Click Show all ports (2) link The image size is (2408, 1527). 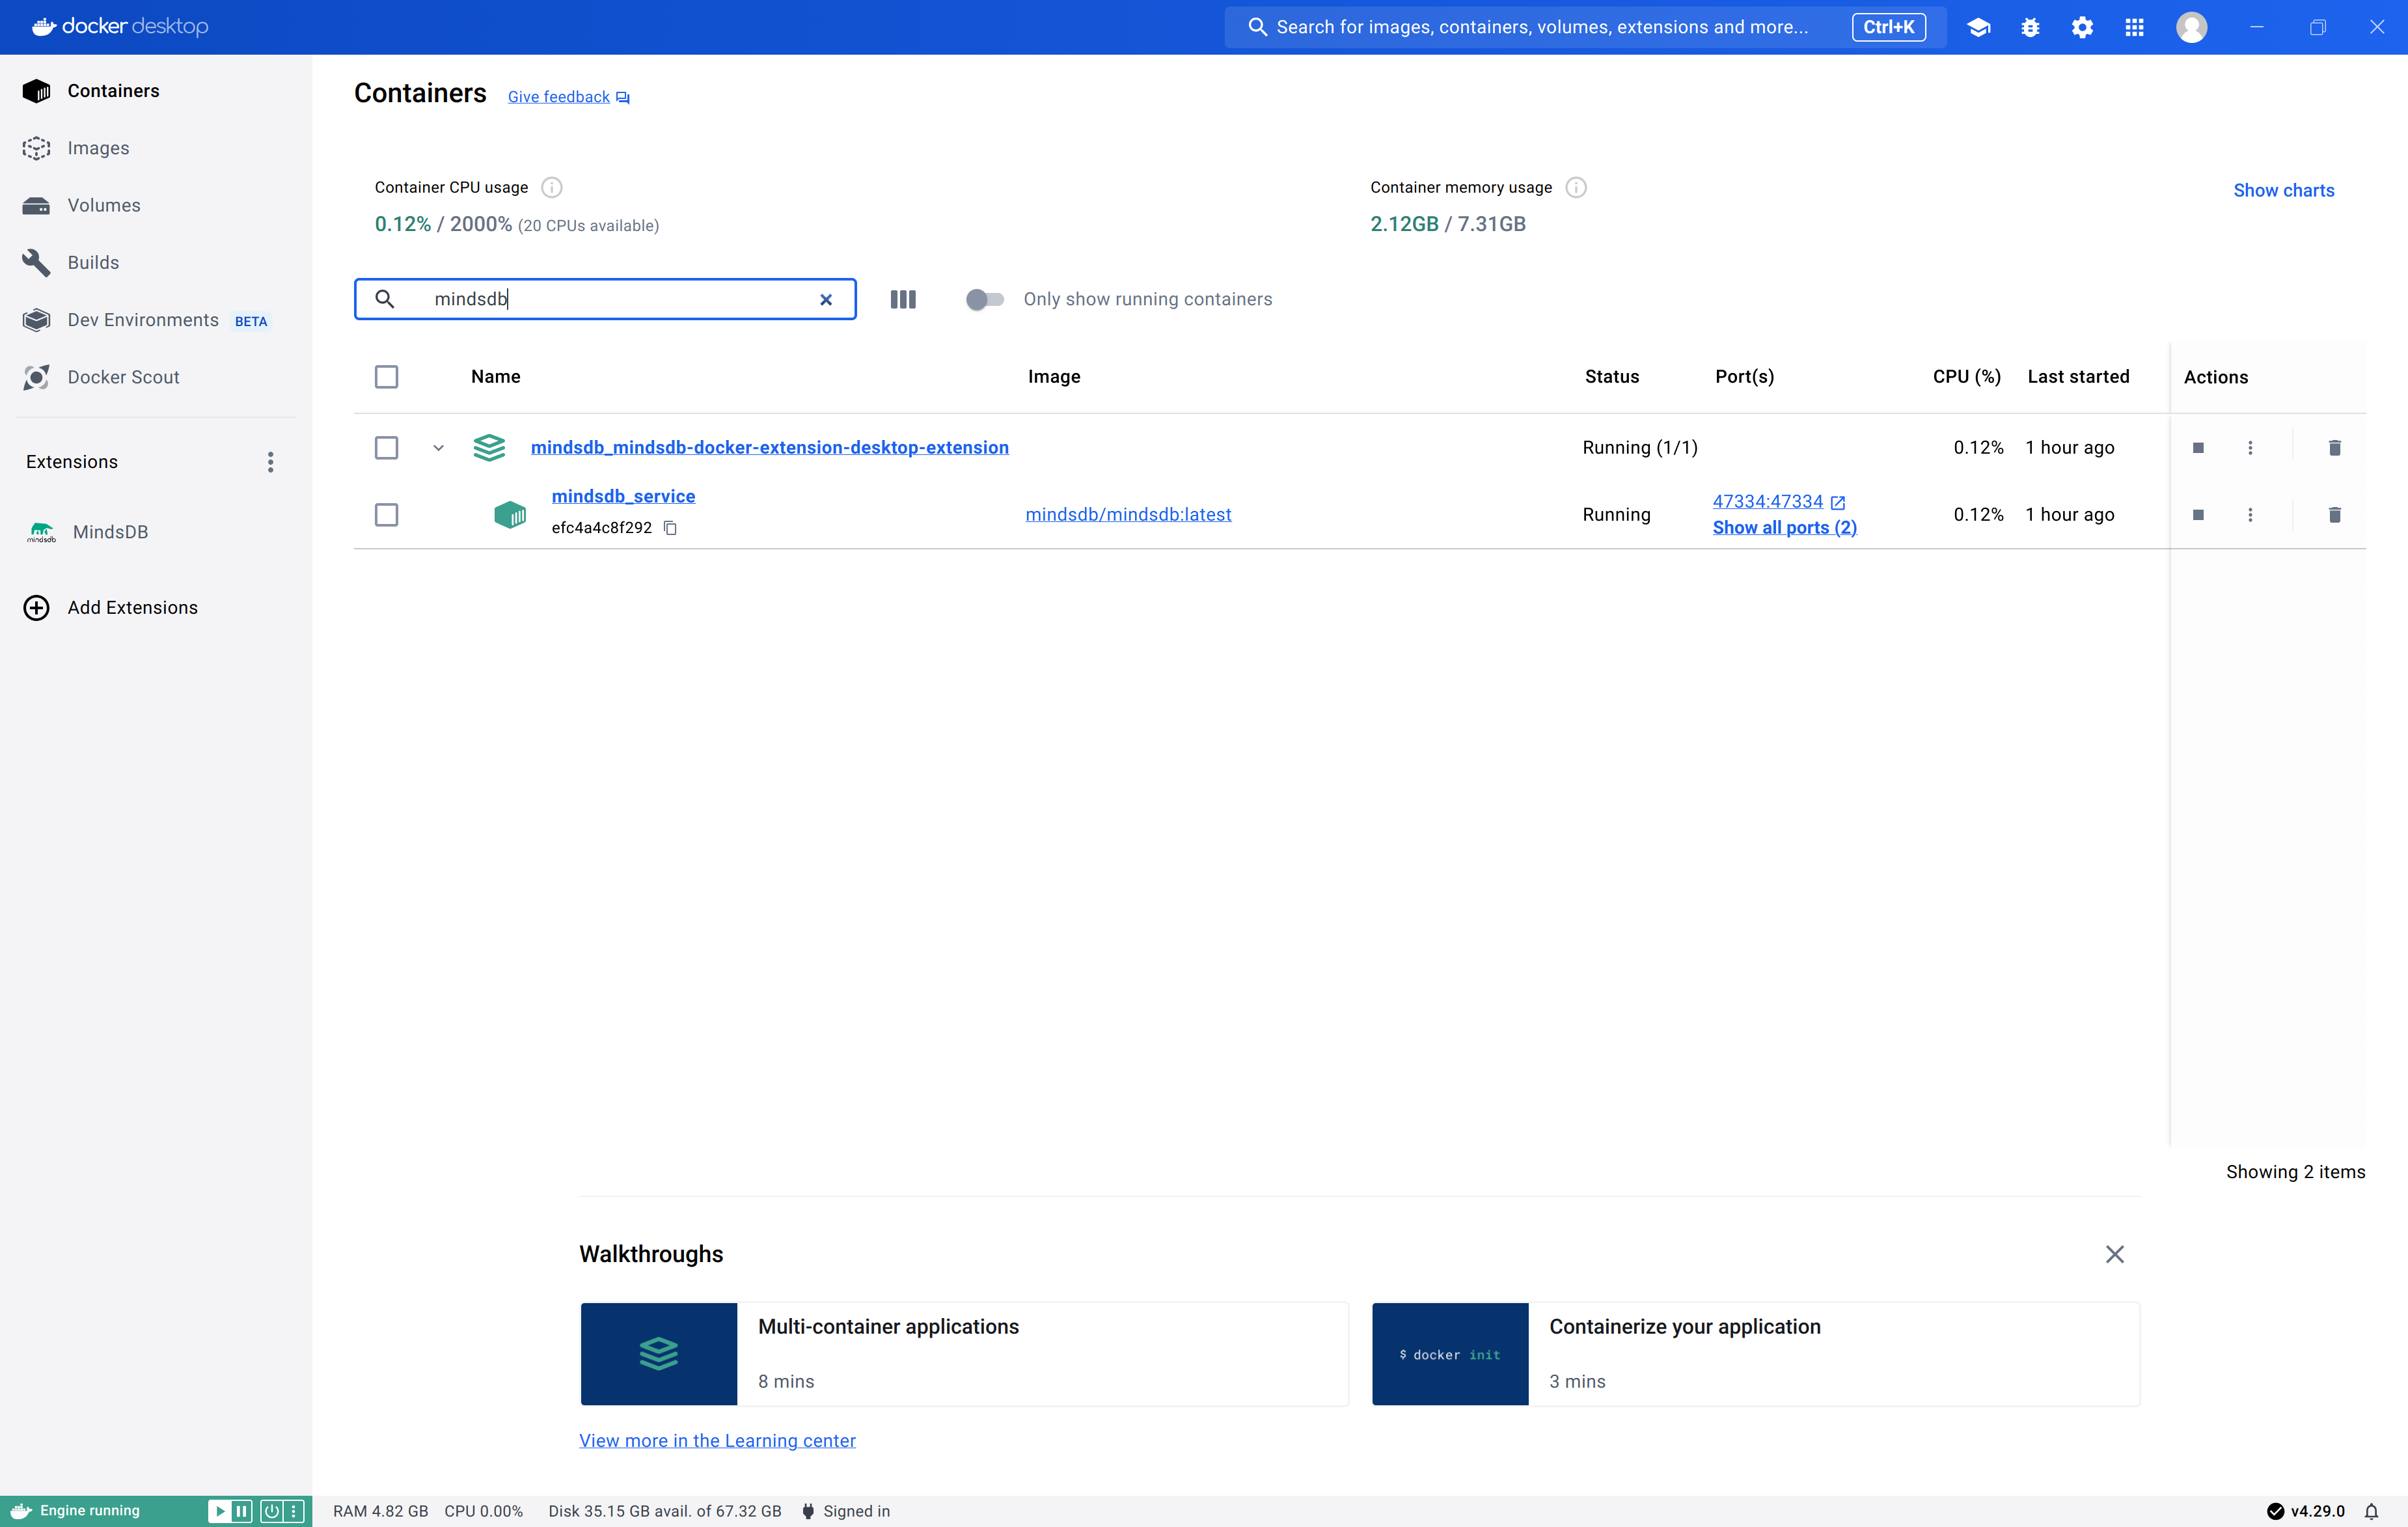[1784, 528]
